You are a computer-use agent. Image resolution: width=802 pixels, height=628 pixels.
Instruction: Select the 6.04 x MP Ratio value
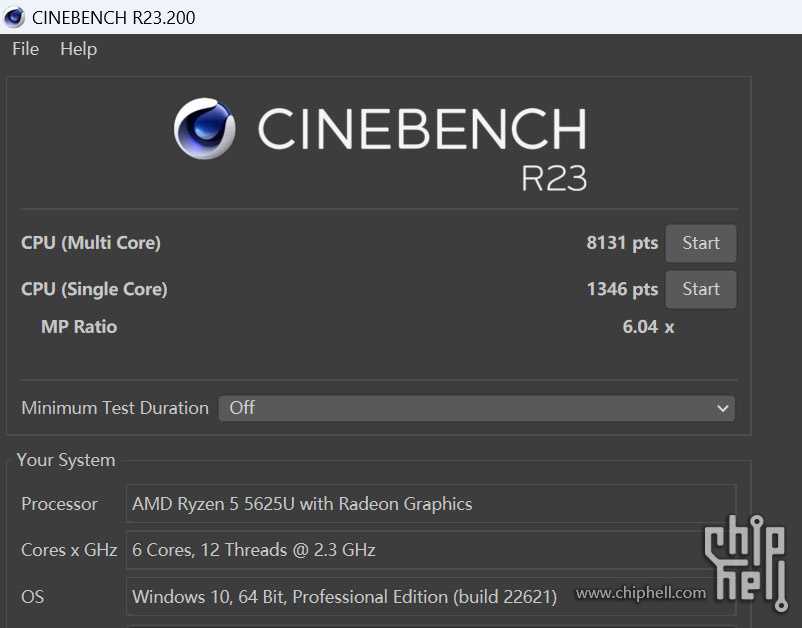pyautogui.click(x=648, y=327)
